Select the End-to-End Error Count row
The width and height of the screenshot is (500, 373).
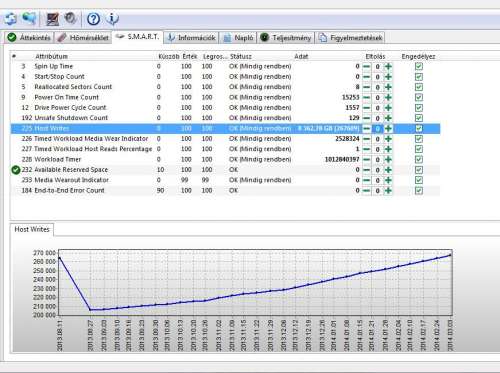pos(225,190)
